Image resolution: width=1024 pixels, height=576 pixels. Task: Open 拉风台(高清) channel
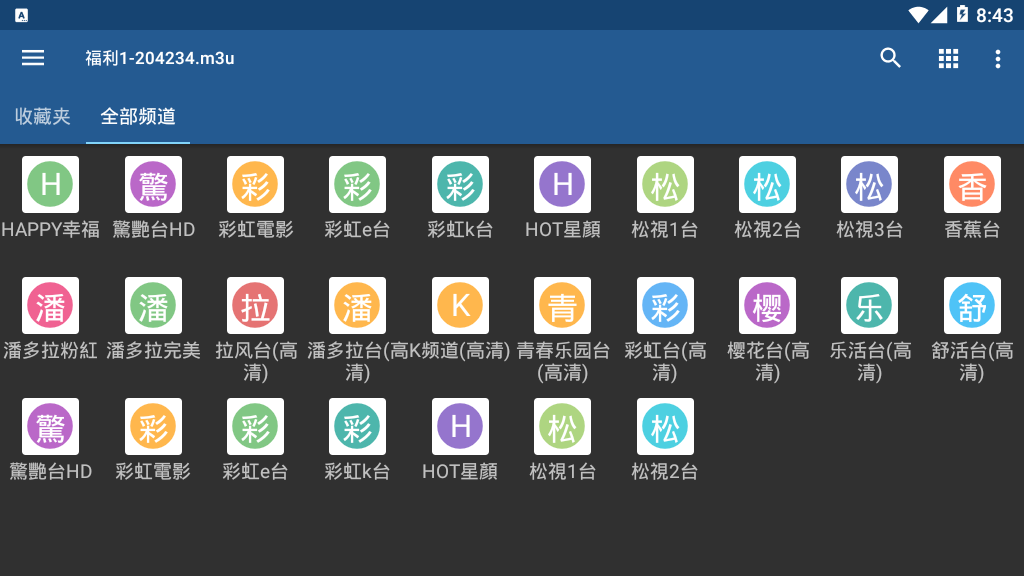point(256,306)
